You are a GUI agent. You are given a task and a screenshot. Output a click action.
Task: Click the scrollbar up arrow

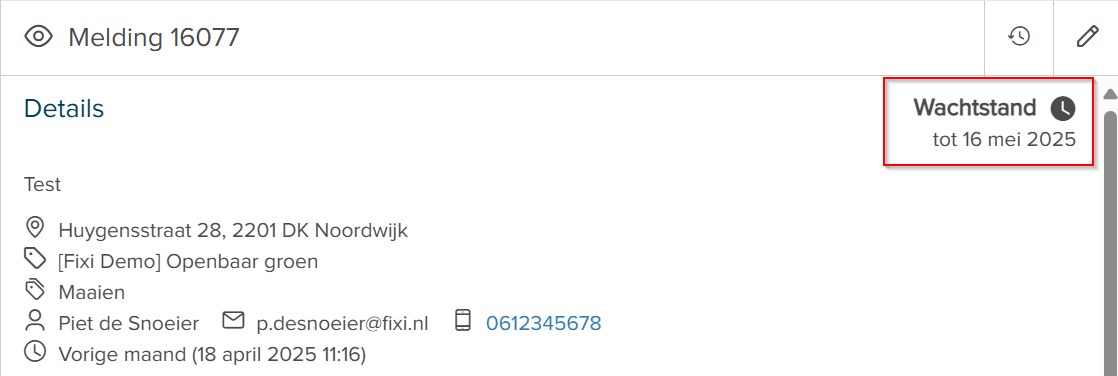pyautogui.click(x=1110, y=94)
